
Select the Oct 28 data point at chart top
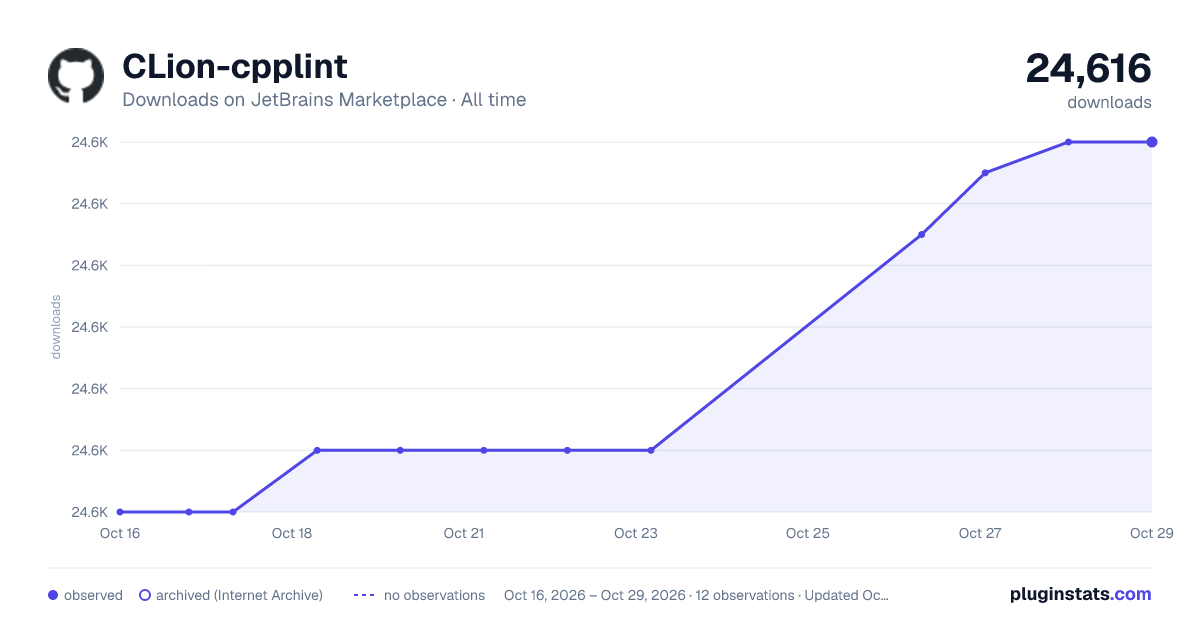coord(1069,142)
